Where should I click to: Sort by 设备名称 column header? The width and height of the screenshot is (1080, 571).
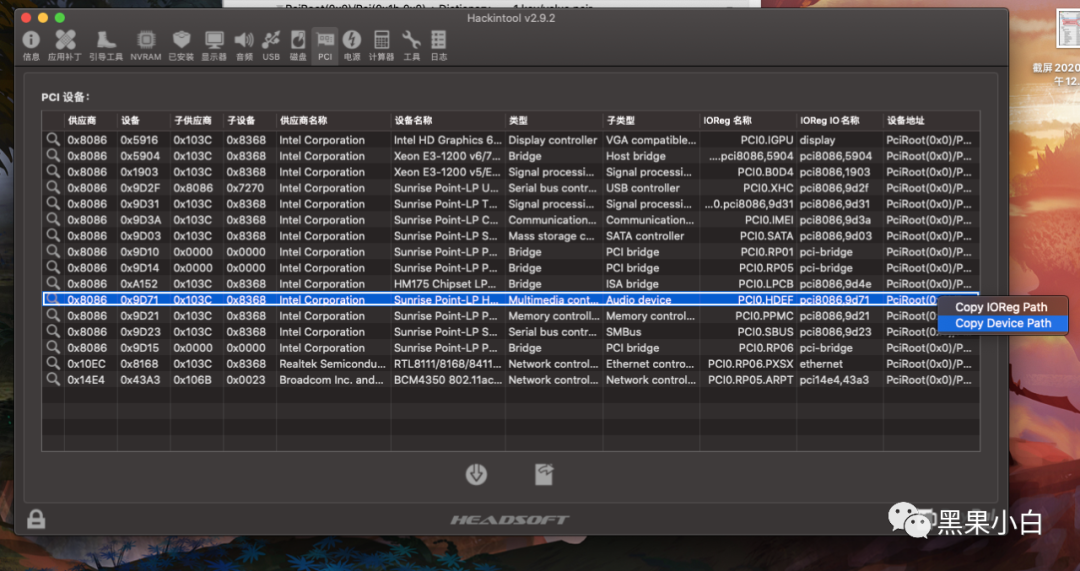coord(448,120)
